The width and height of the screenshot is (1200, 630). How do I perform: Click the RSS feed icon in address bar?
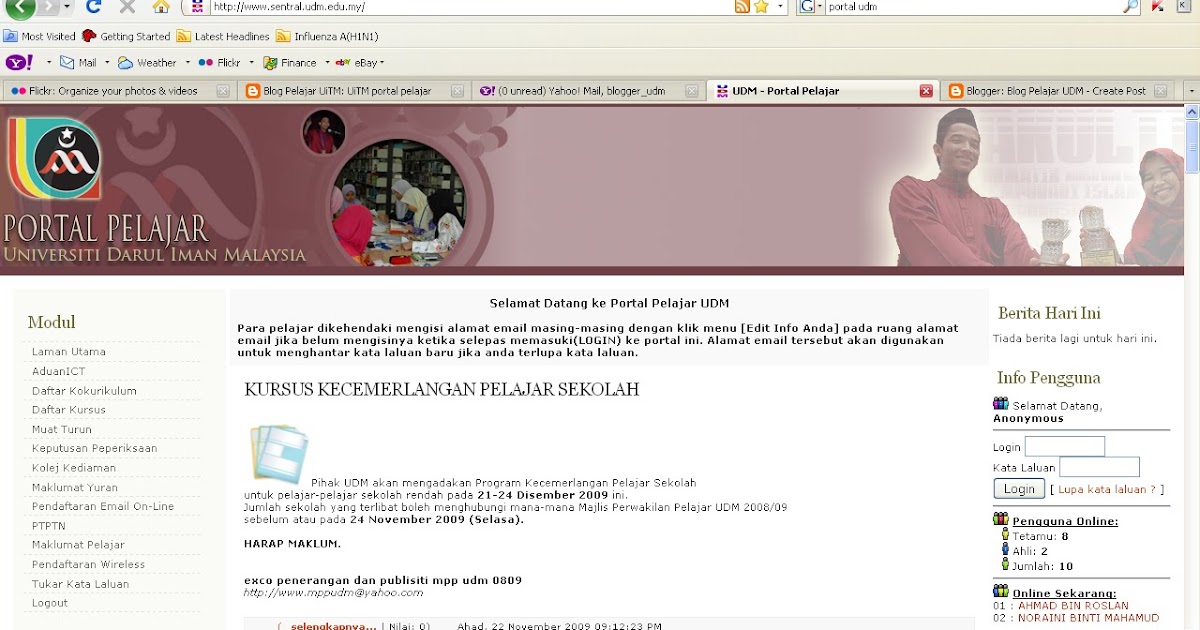click(742, 6)
